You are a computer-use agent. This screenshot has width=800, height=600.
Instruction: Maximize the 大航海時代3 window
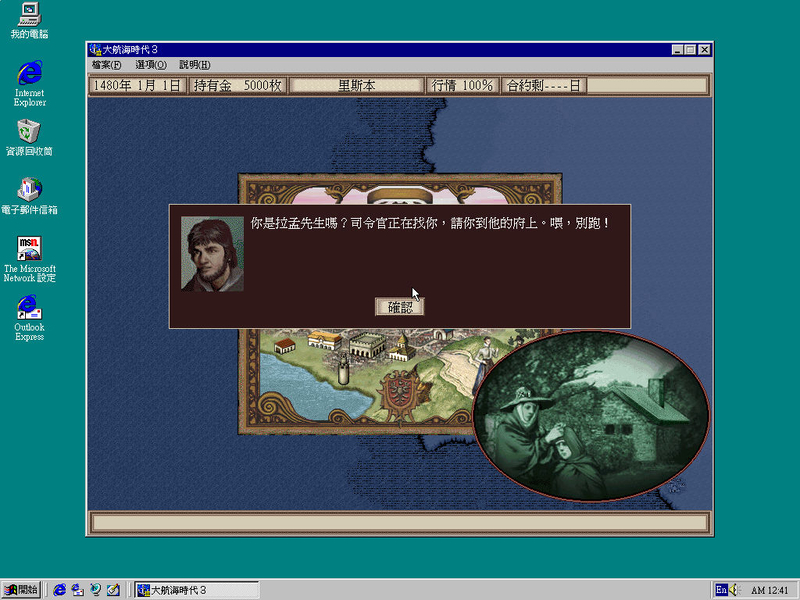pos(690,49)
